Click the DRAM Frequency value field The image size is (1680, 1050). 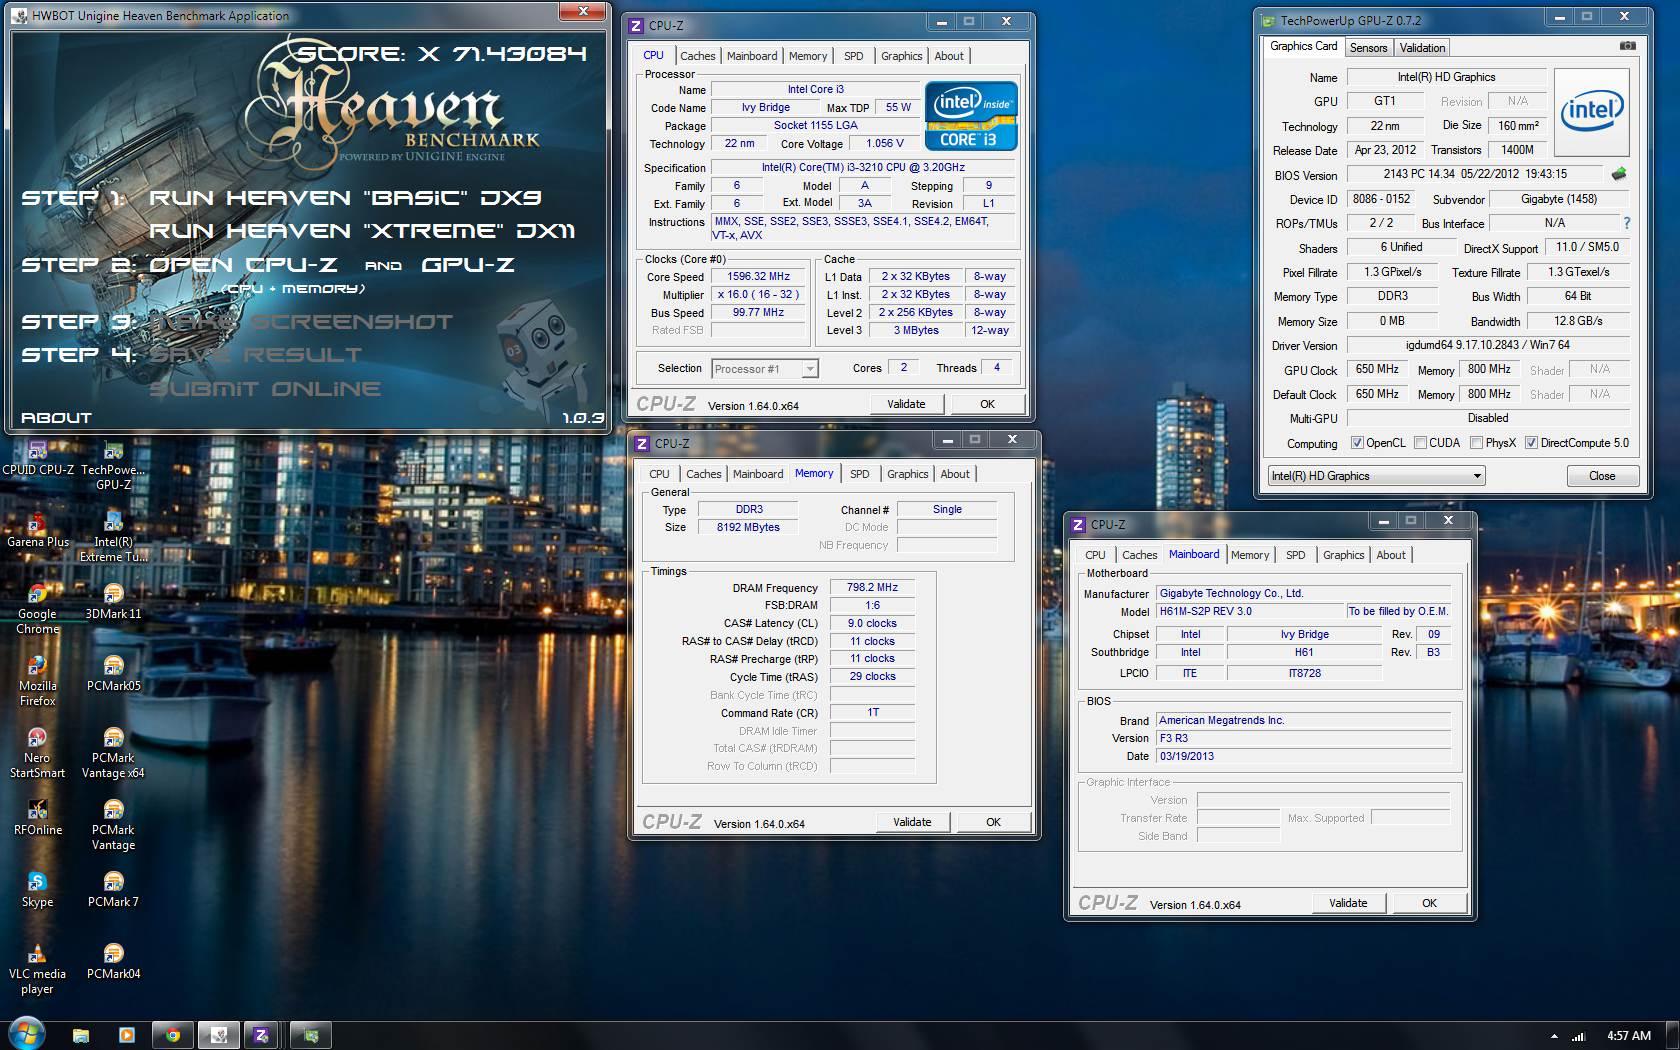(872, 588)
